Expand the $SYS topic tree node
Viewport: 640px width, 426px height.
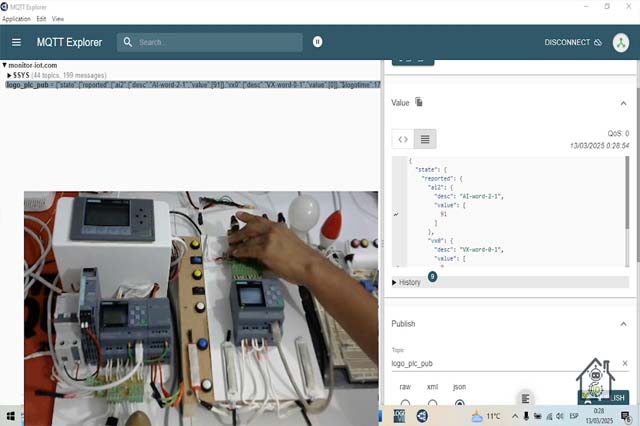10,75
